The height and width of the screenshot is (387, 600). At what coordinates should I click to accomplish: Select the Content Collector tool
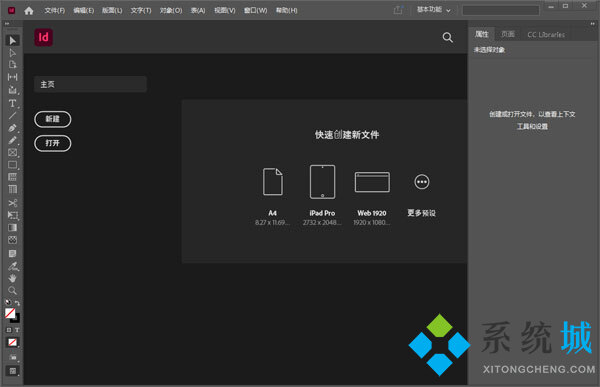12,90
